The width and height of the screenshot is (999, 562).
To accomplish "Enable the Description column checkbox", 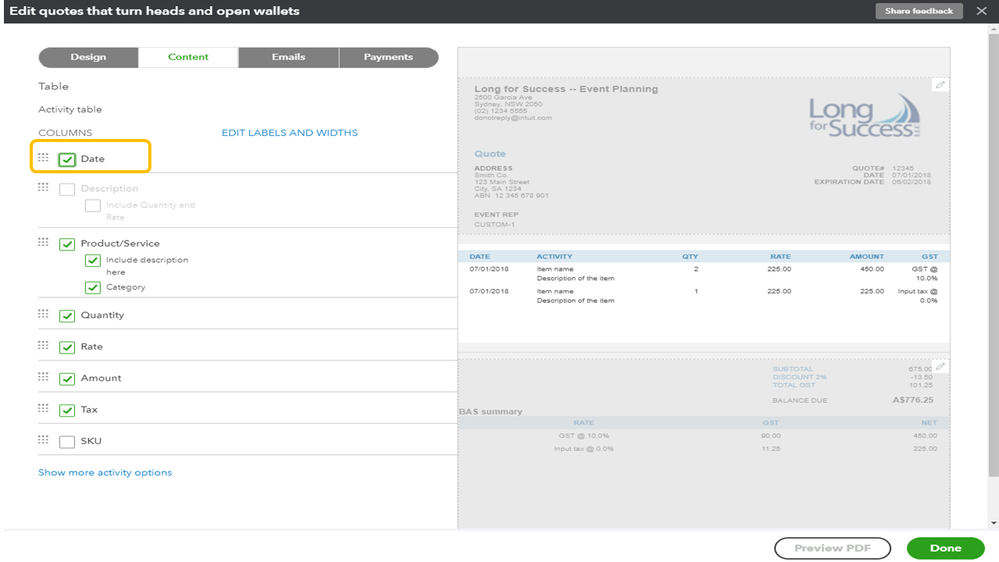I will coord(67,189).
